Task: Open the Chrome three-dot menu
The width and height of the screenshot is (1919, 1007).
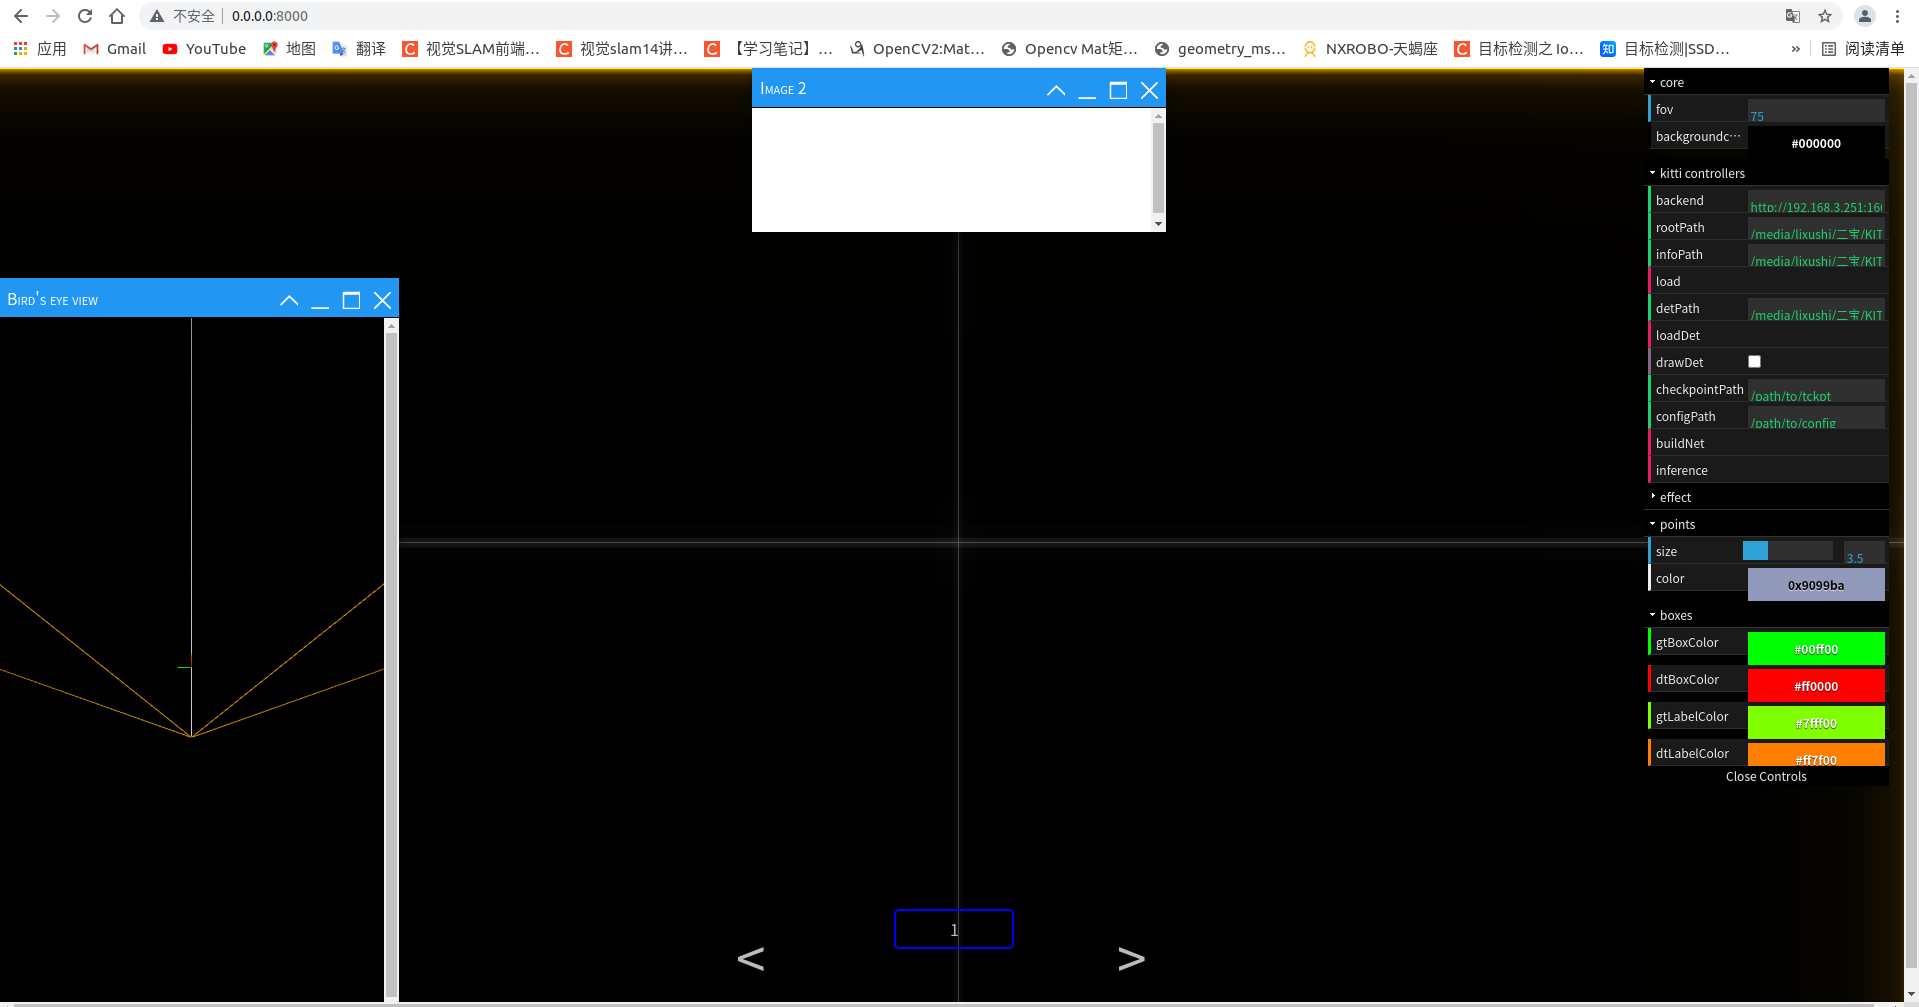Action: point(1897,16)
